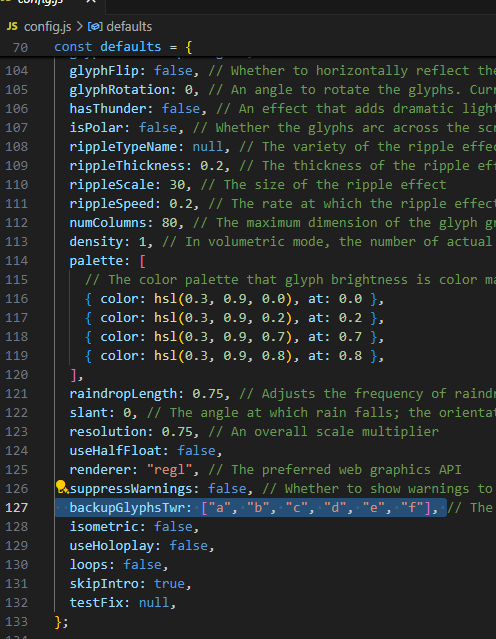
Task: Place cursor on palette property name
Action: point(96,261)
